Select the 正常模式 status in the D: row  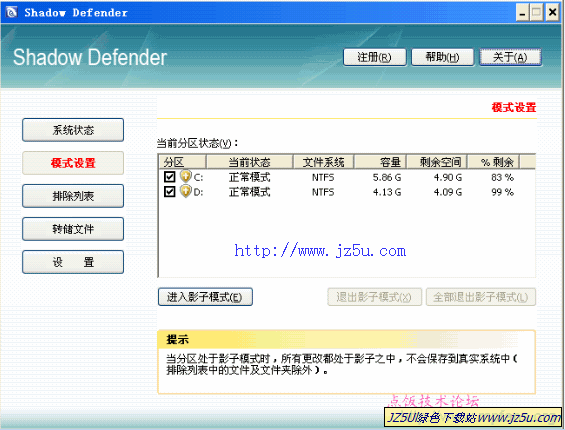(249, 192)
